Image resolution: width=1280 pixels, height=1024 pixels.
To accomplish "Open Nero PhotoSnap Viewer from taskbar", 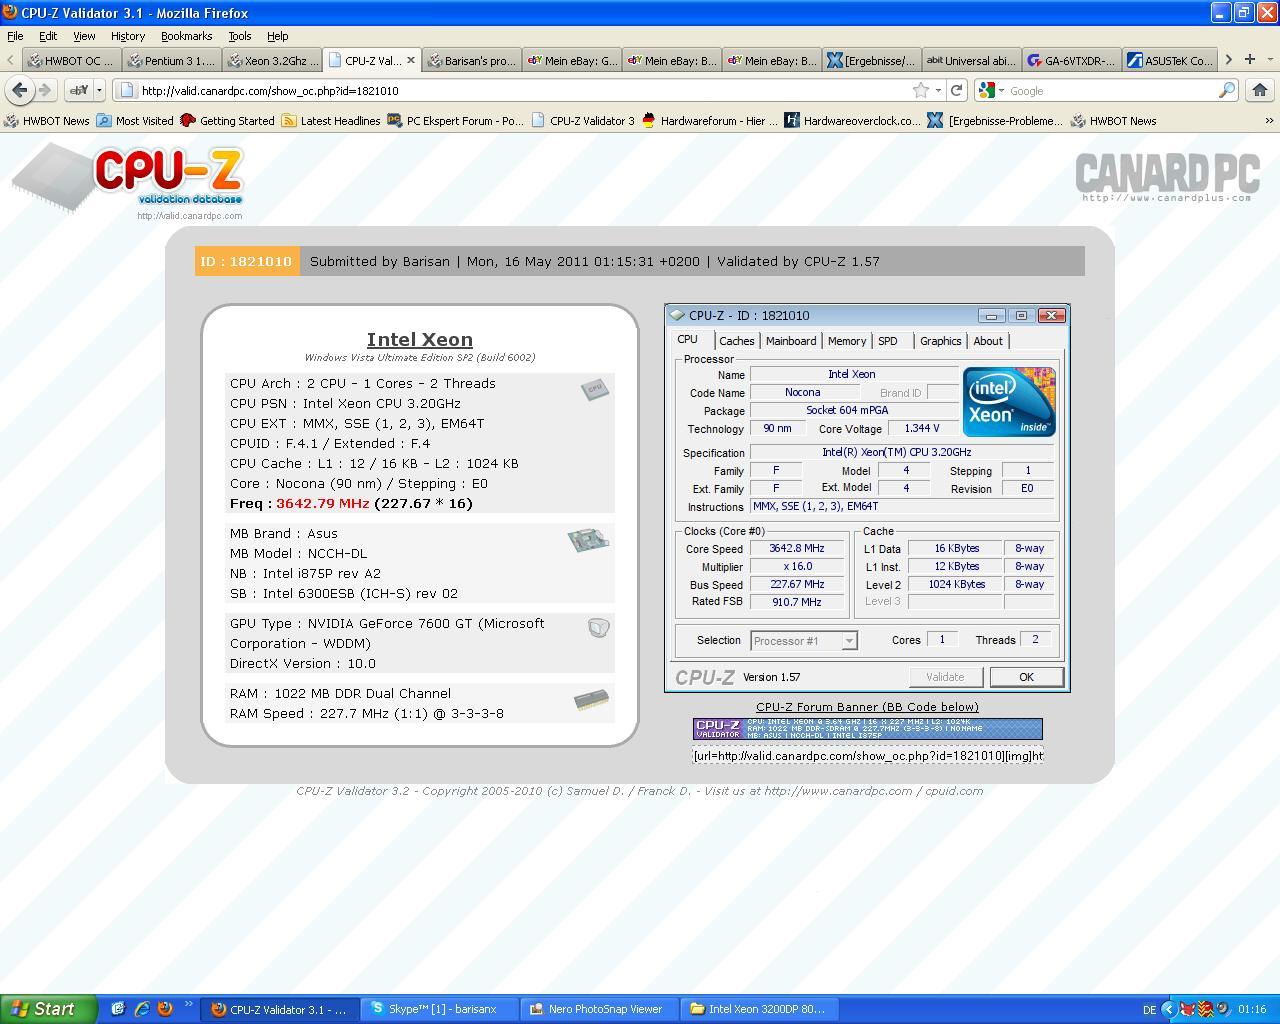I will (599, 1009).
